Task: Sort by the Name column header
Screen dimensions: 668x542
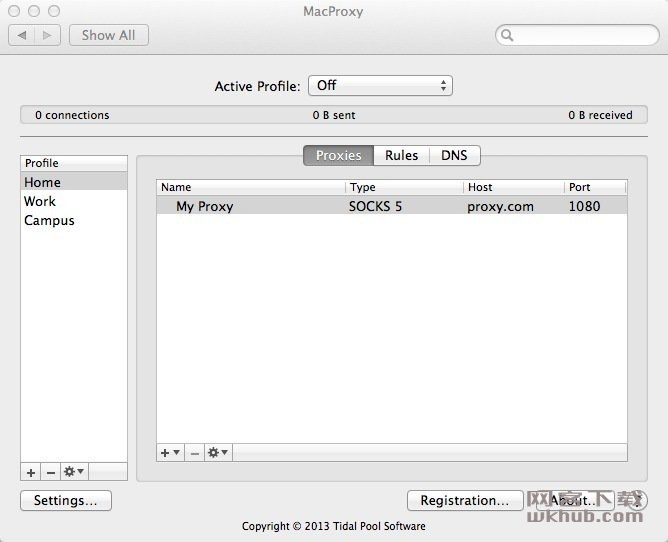Action: pos(251,187)
